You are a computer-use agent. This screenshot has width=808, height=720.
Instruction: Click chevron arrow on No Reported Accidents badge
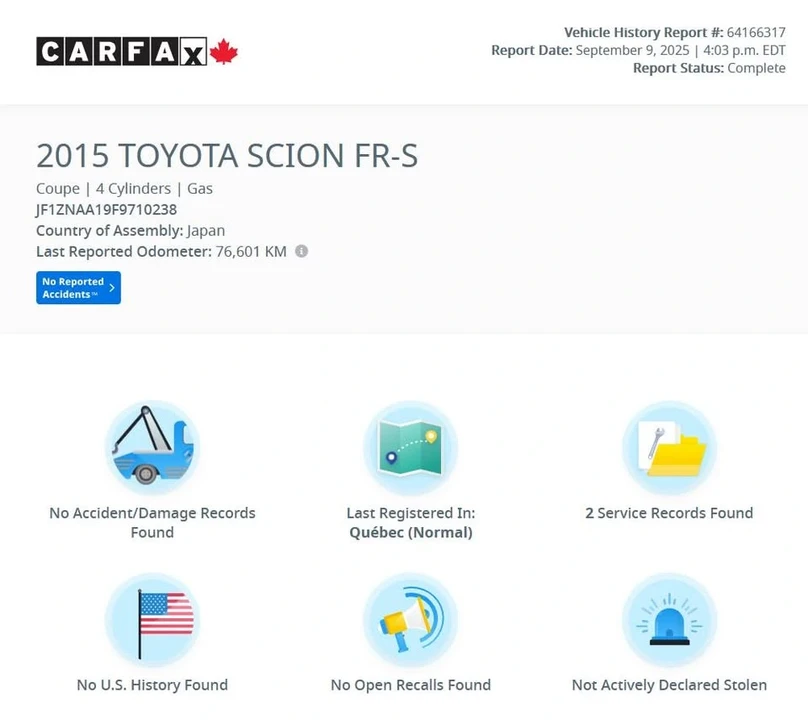click(x=112, y=288)
